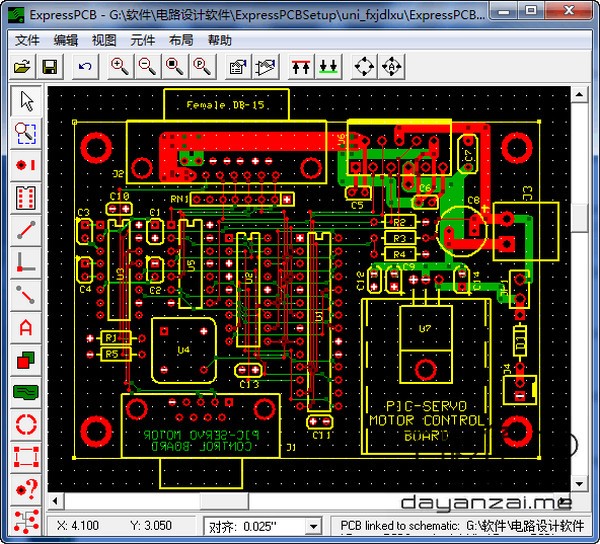Click the C10 capacitor label
The height and width of the screenshot is (544, 600).
(119, 197)
